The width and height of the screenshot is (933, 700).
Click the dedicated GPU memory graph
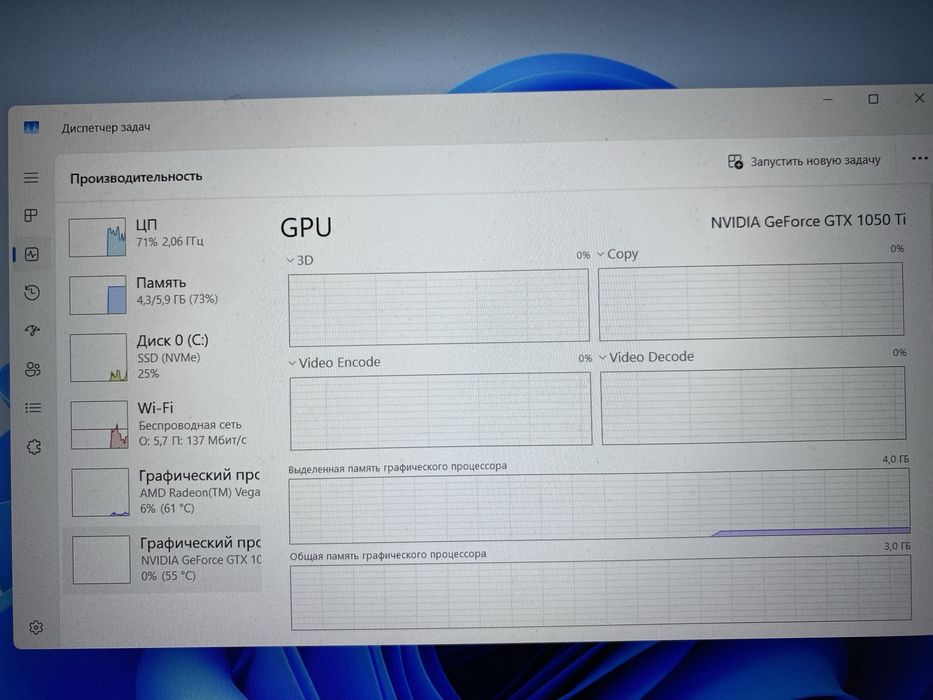click(x=600, y=506)
